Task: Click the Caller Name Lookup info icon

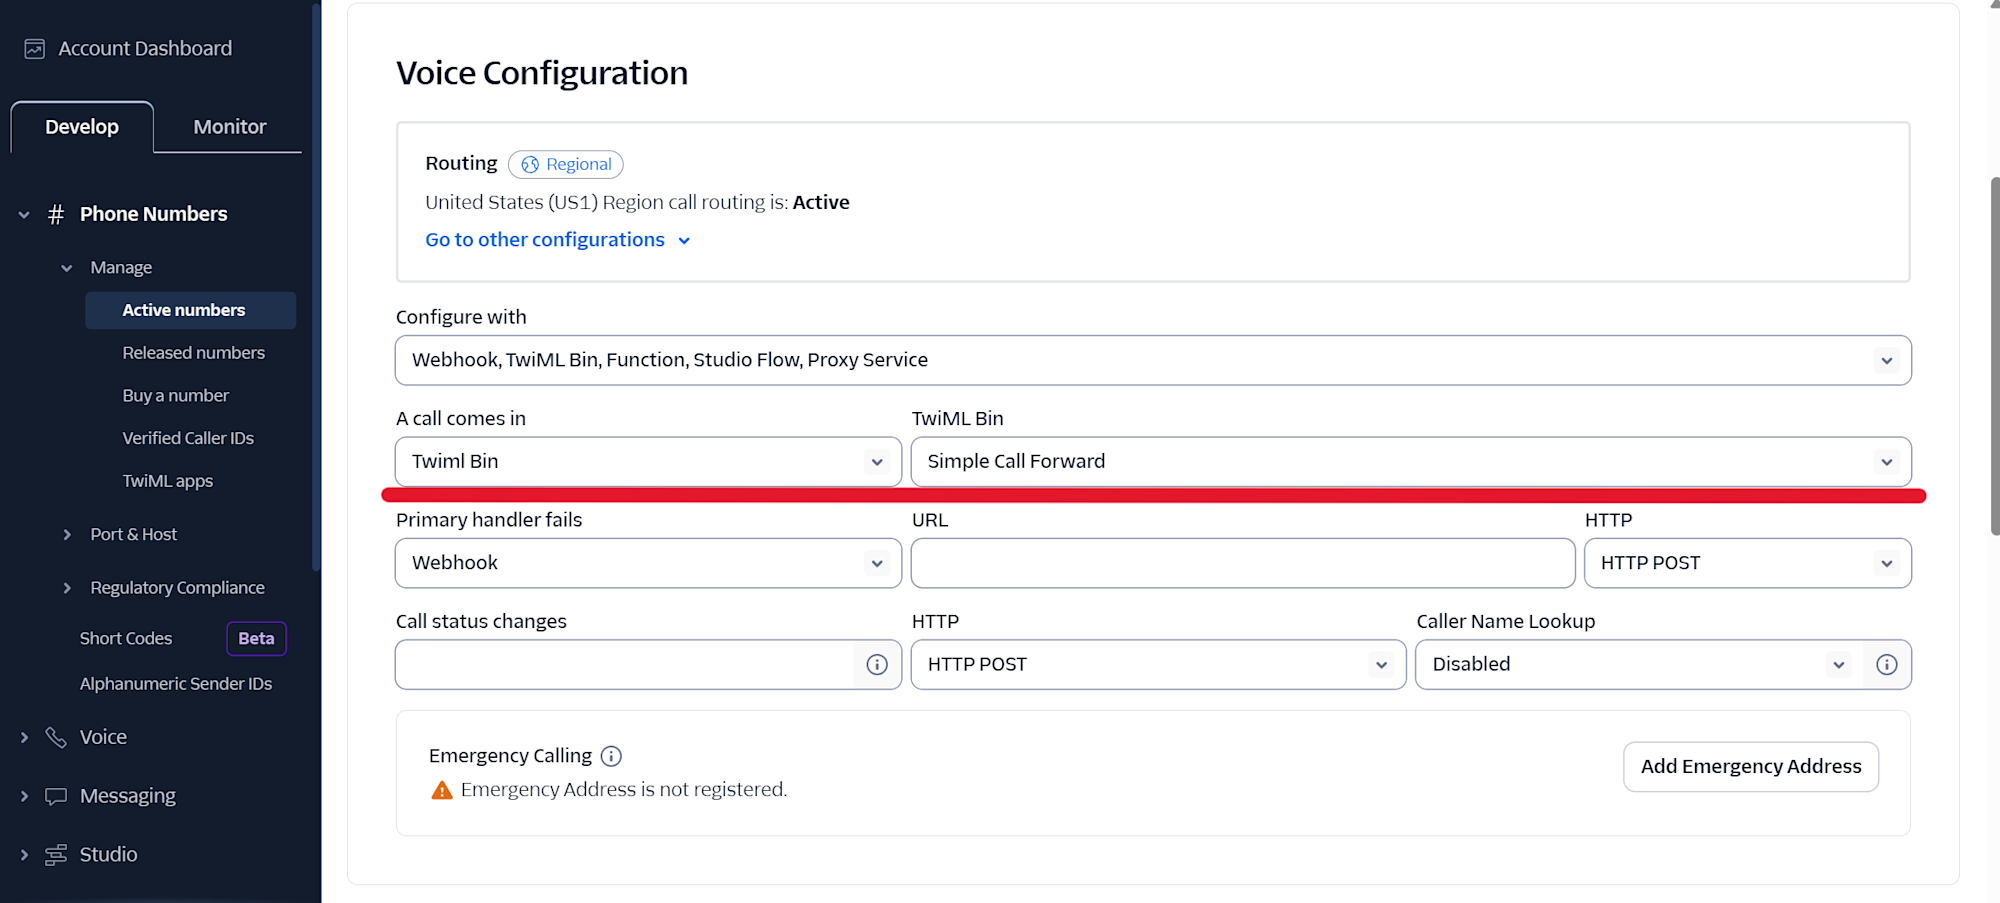Action: coord(1887,665)
